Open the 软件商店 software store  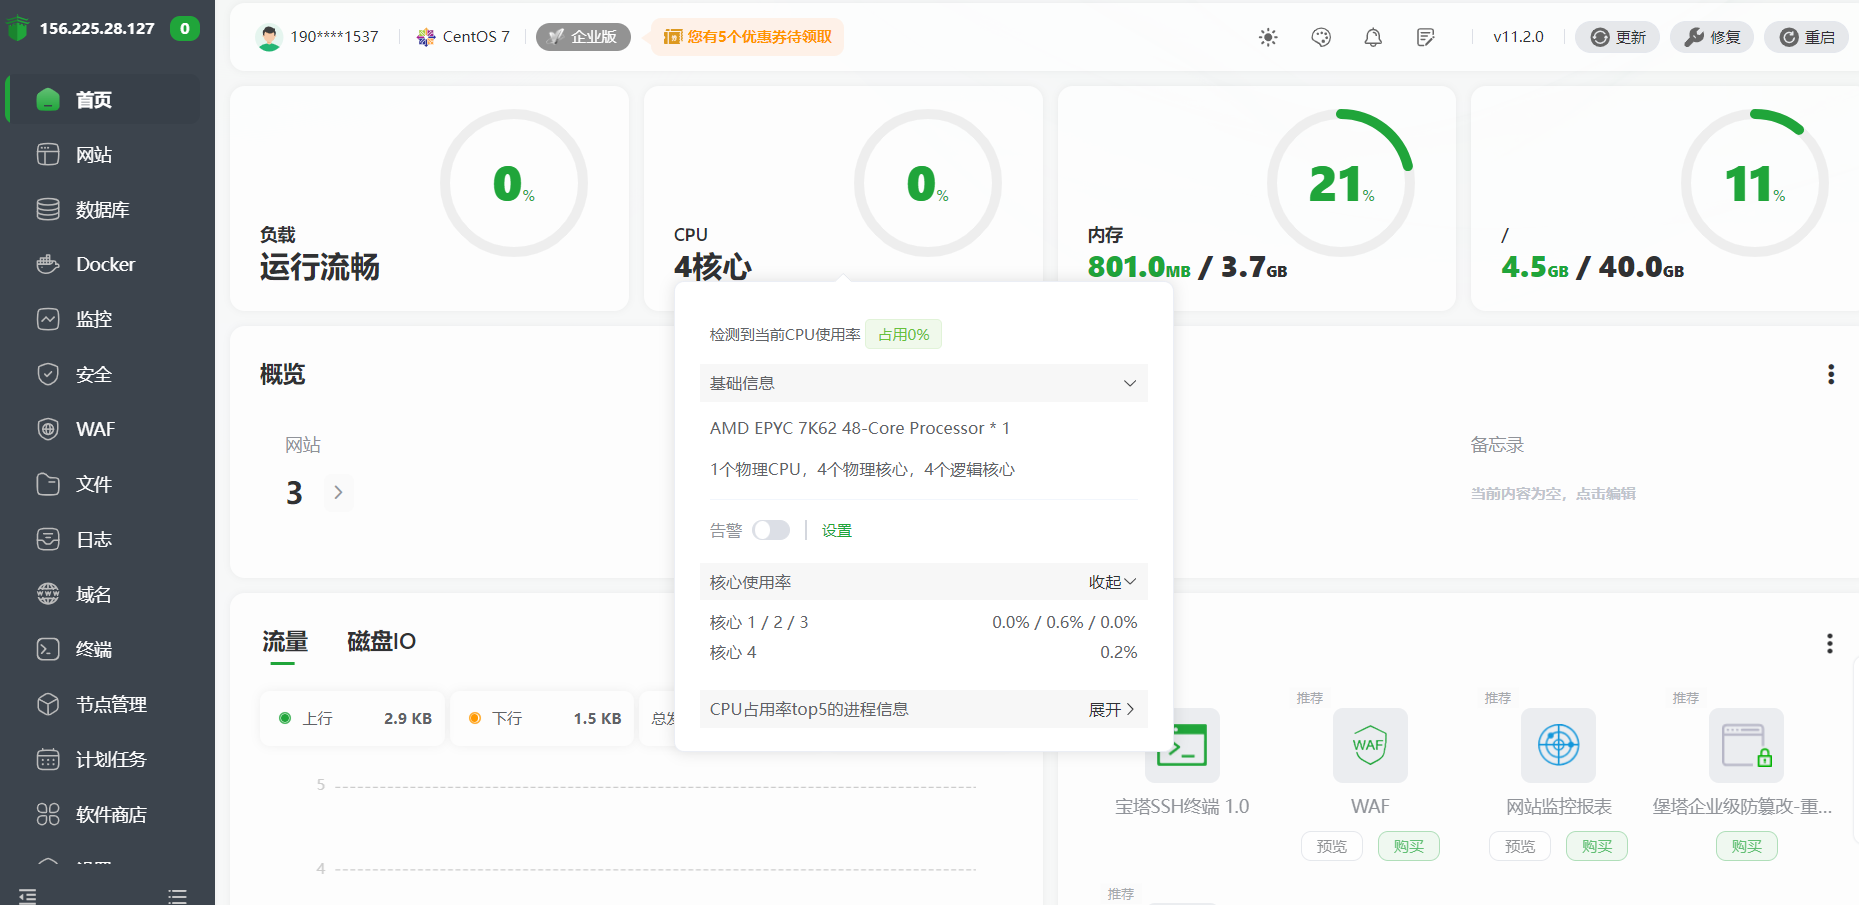tap(109, 814)
